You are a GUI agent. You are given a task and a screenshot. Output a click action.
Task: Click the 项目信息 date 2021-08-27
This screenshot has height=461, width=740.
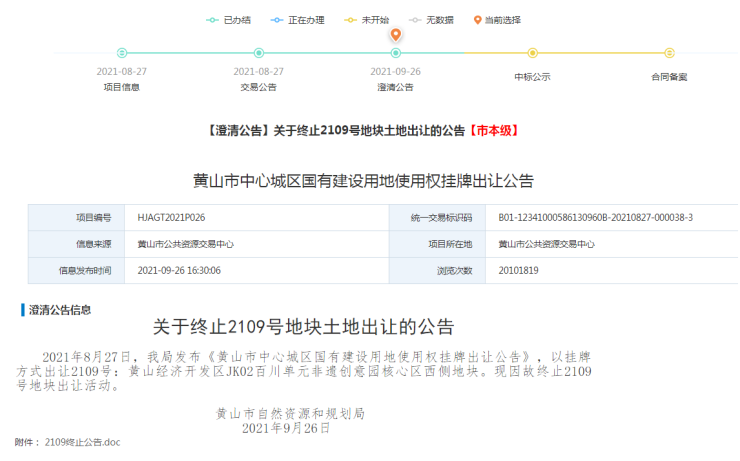(122, 71)
